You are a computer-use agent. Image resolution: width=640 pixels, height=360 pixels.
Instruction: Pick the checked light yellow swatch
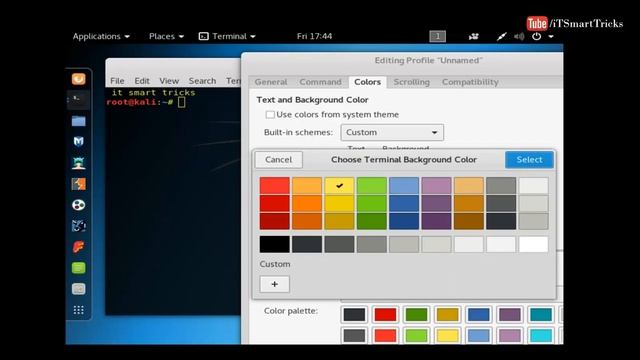[339, 185]
